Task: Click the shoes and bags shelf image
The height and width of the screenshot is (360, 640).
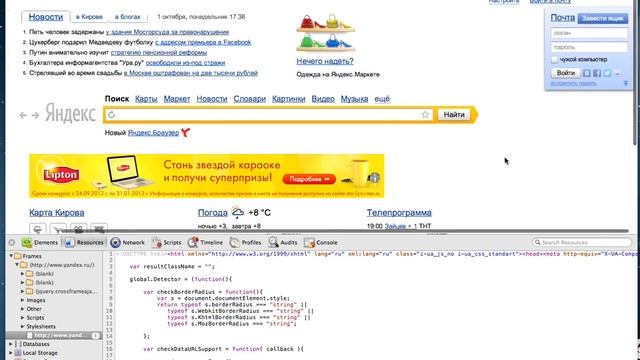Action: [326, 33]
